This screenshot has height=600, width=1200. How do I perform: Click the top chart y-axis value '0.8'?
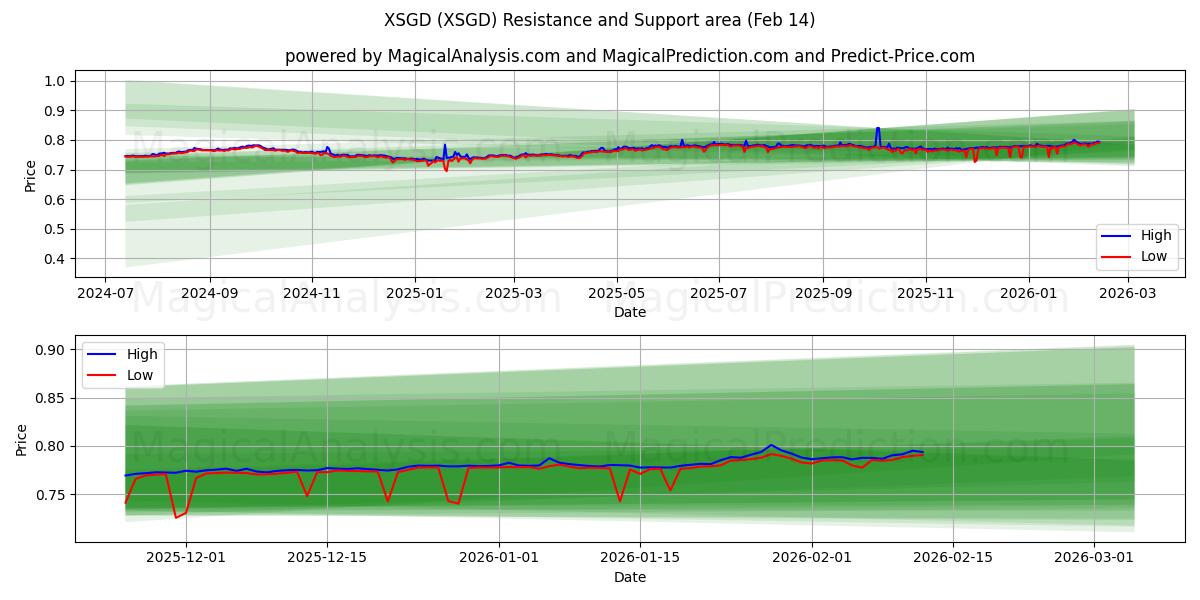55,140
